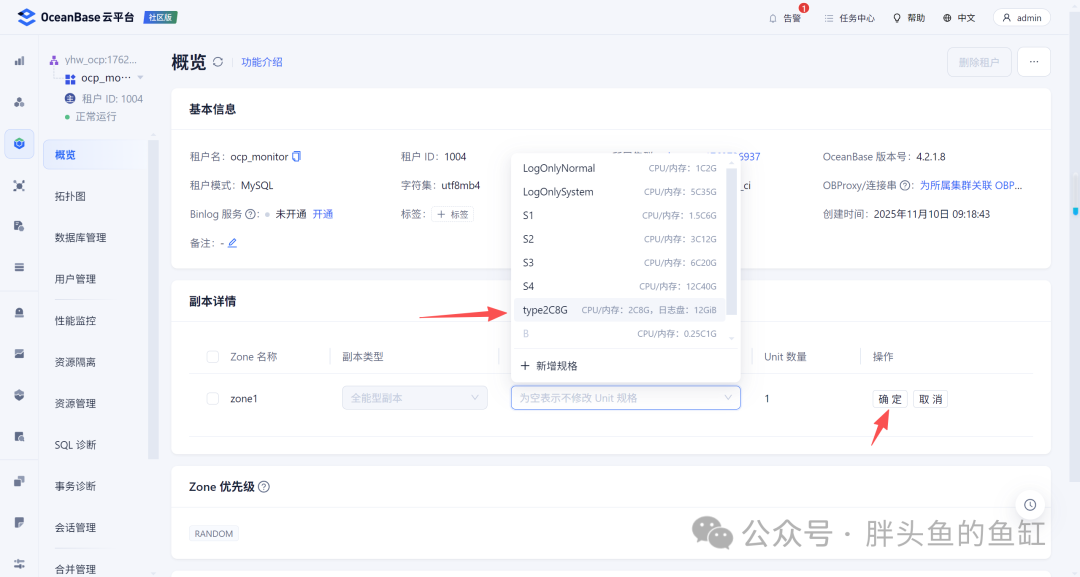1080x577 pixels.
Task: Click the RANDOM zone priority tag
Action: click(x=214, y=534)
